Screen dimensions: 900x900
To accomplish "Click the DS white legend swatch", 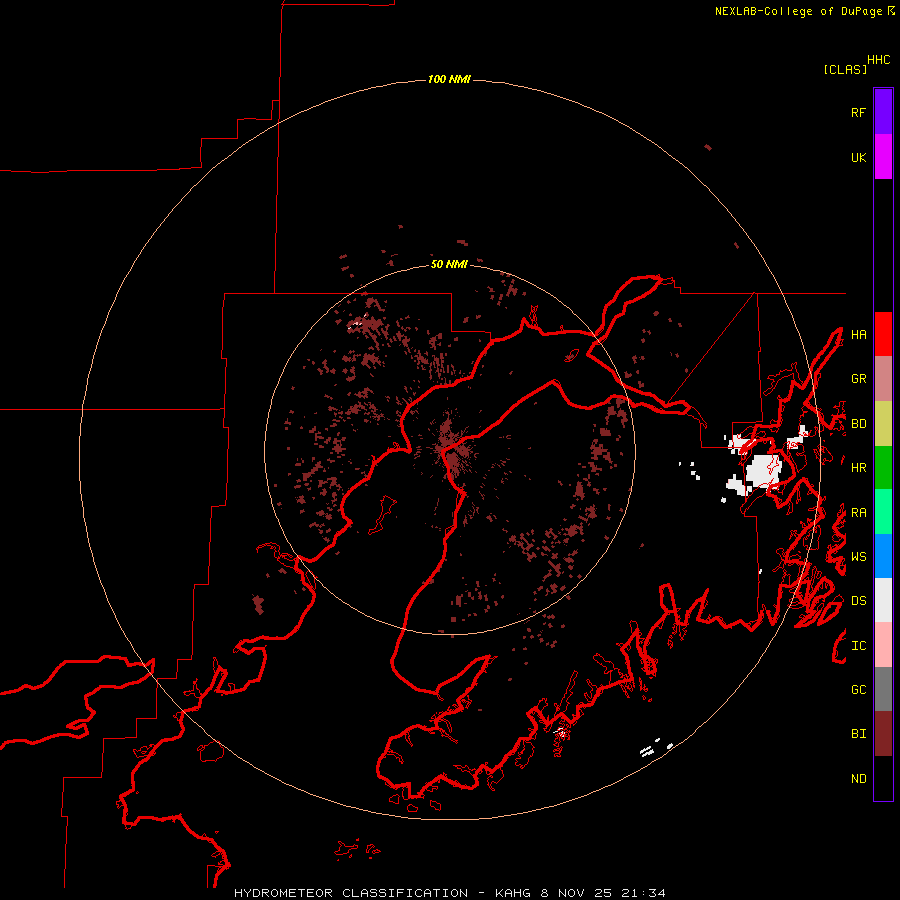I will [x=883, y=600].
